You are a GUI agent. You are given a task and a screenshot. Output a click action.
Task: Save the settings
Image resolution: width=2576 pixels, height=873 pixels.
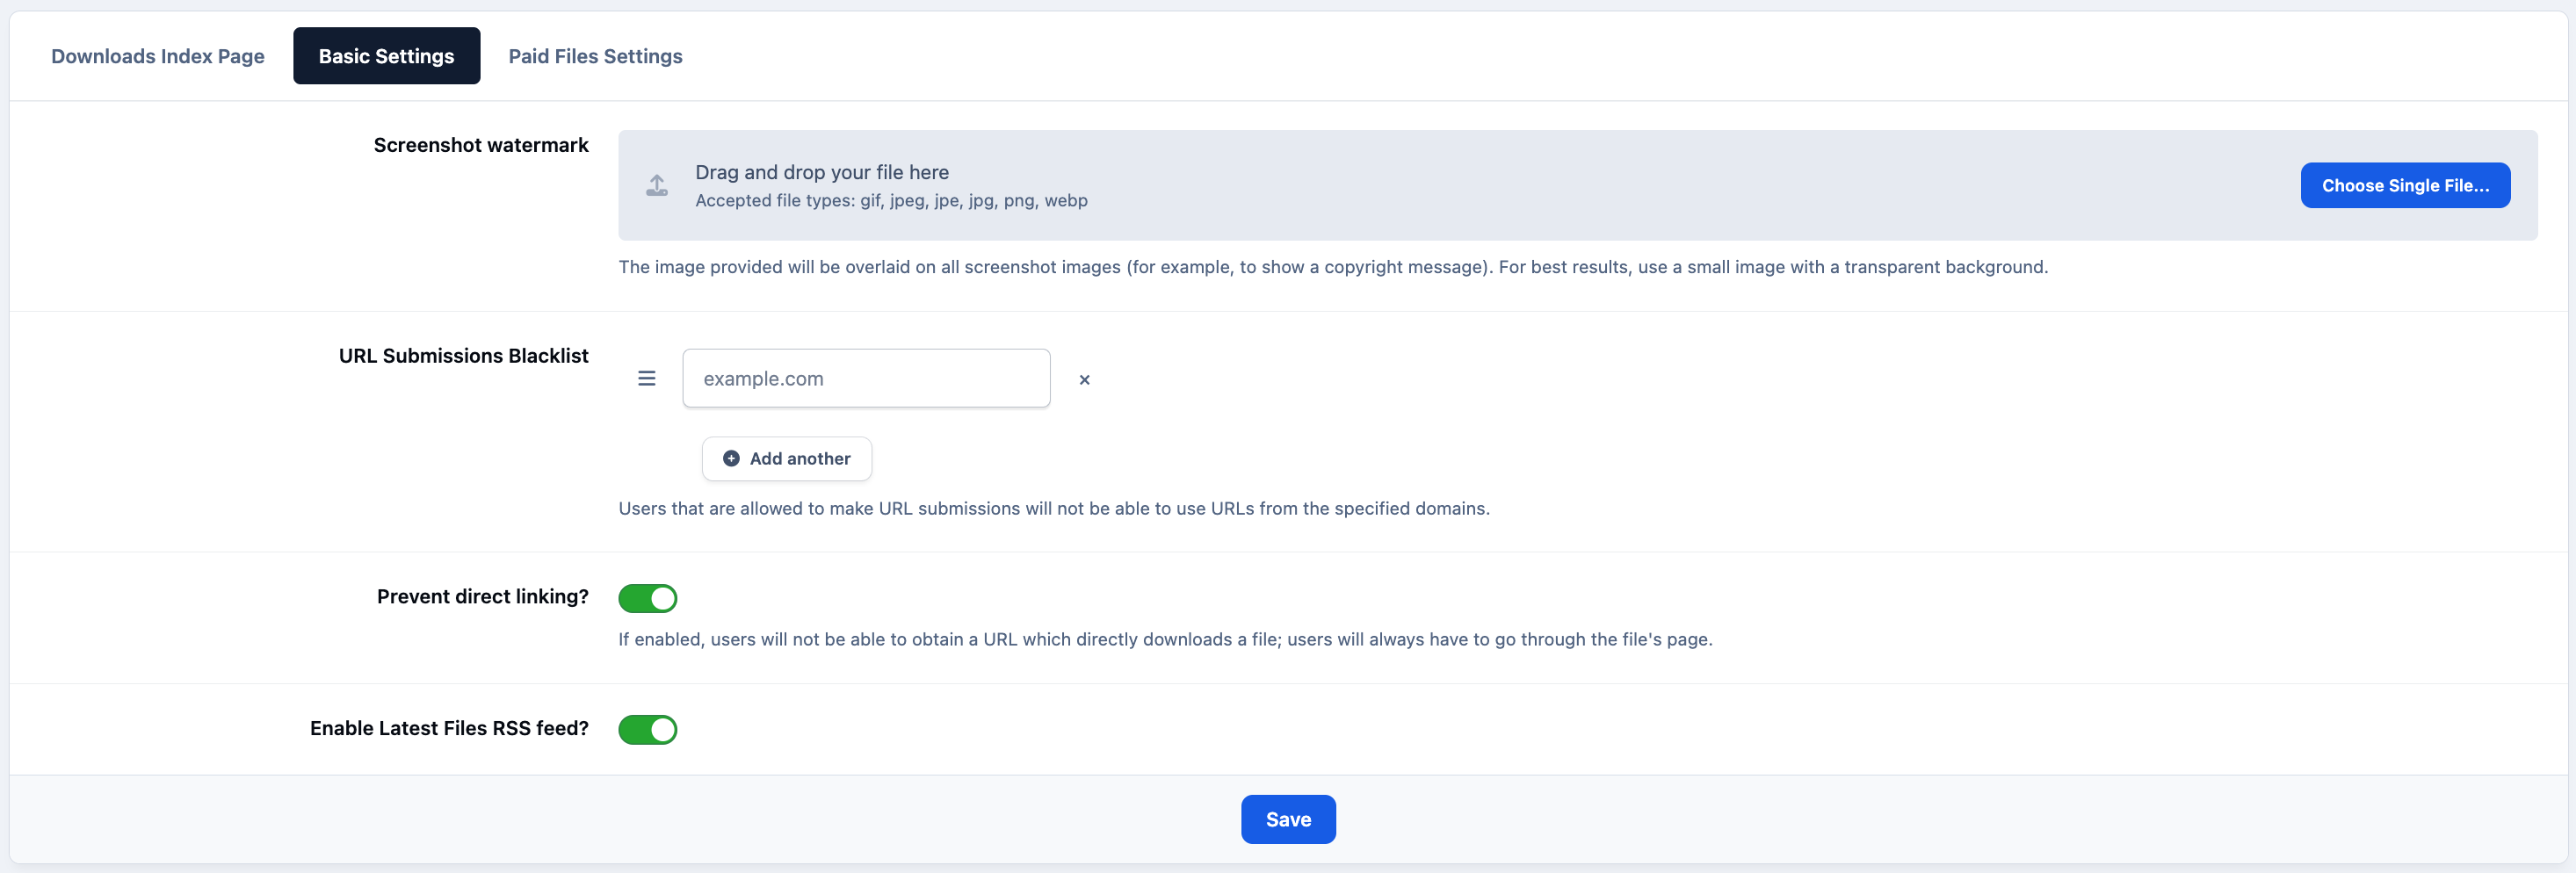[x=1287, y=819]
